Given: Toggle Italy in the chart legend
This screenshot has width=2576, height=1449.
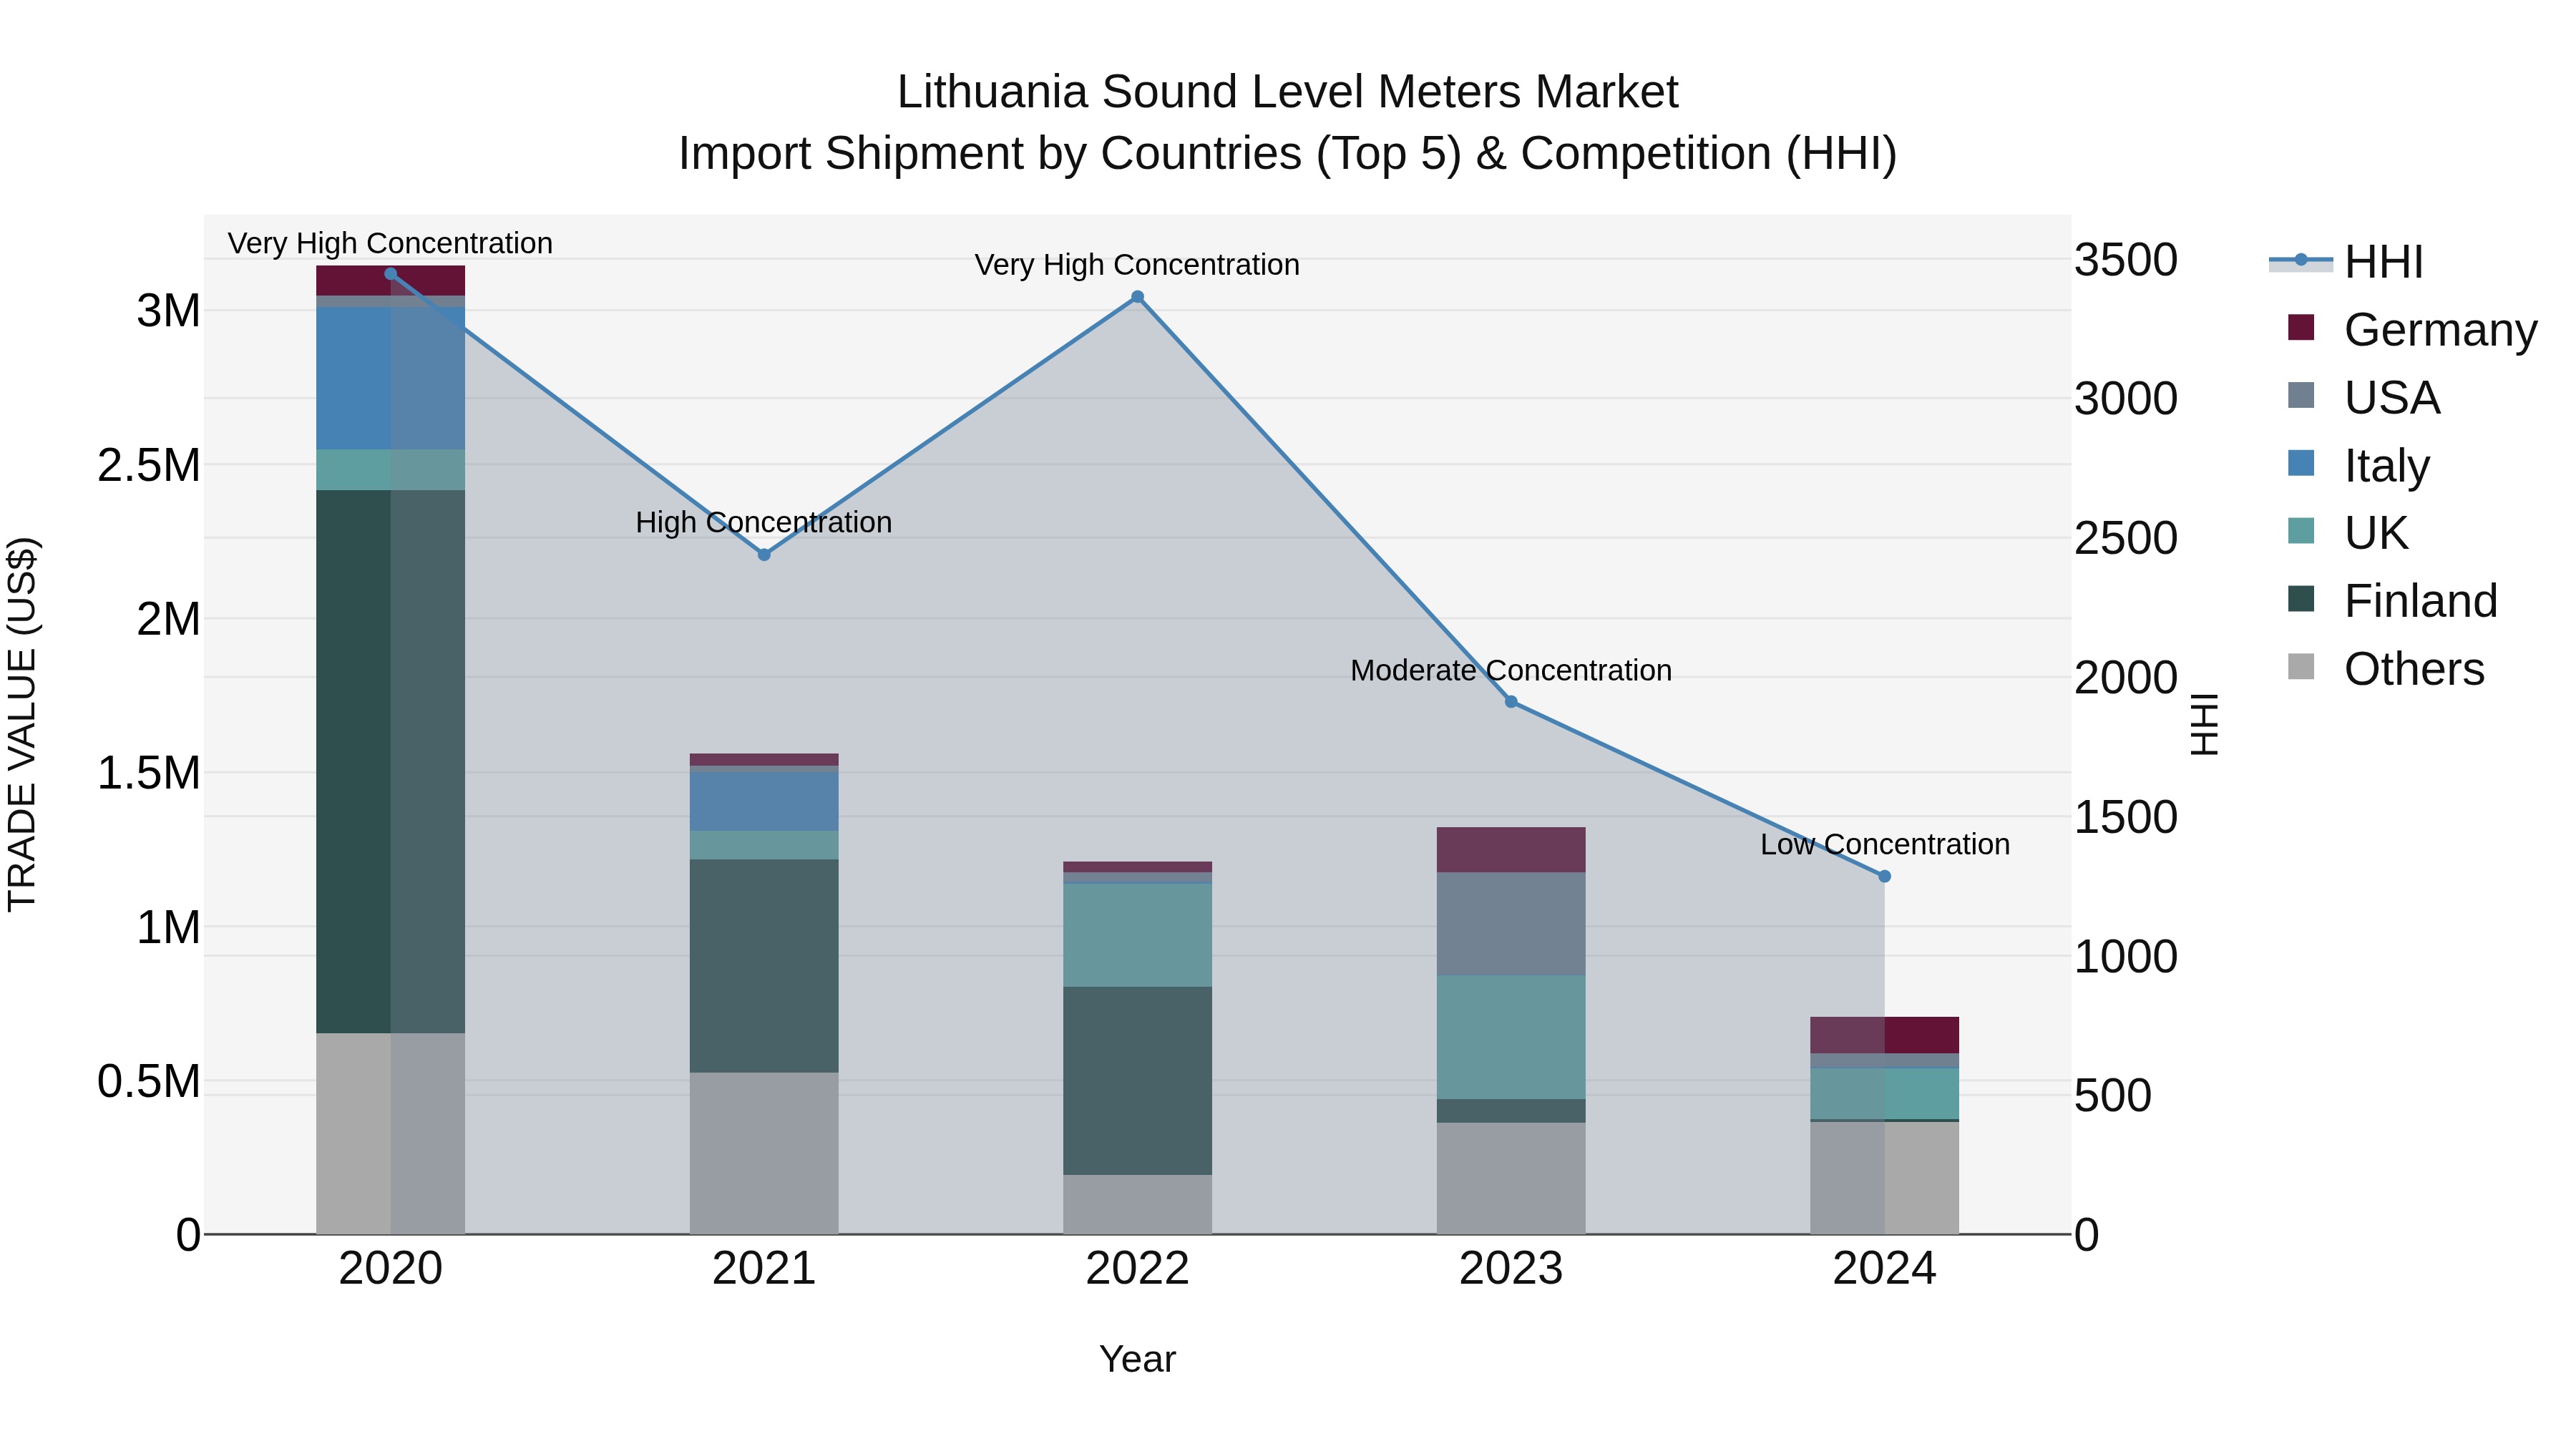Looking at the screenshot, I should [x=2358, y=465].
